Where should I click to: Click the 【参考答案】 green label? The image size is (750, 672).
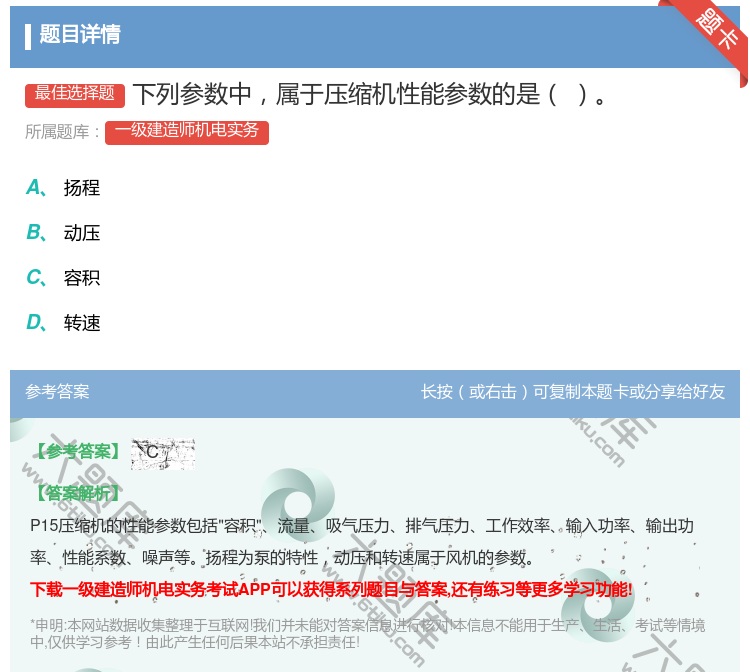coord(78,451)
